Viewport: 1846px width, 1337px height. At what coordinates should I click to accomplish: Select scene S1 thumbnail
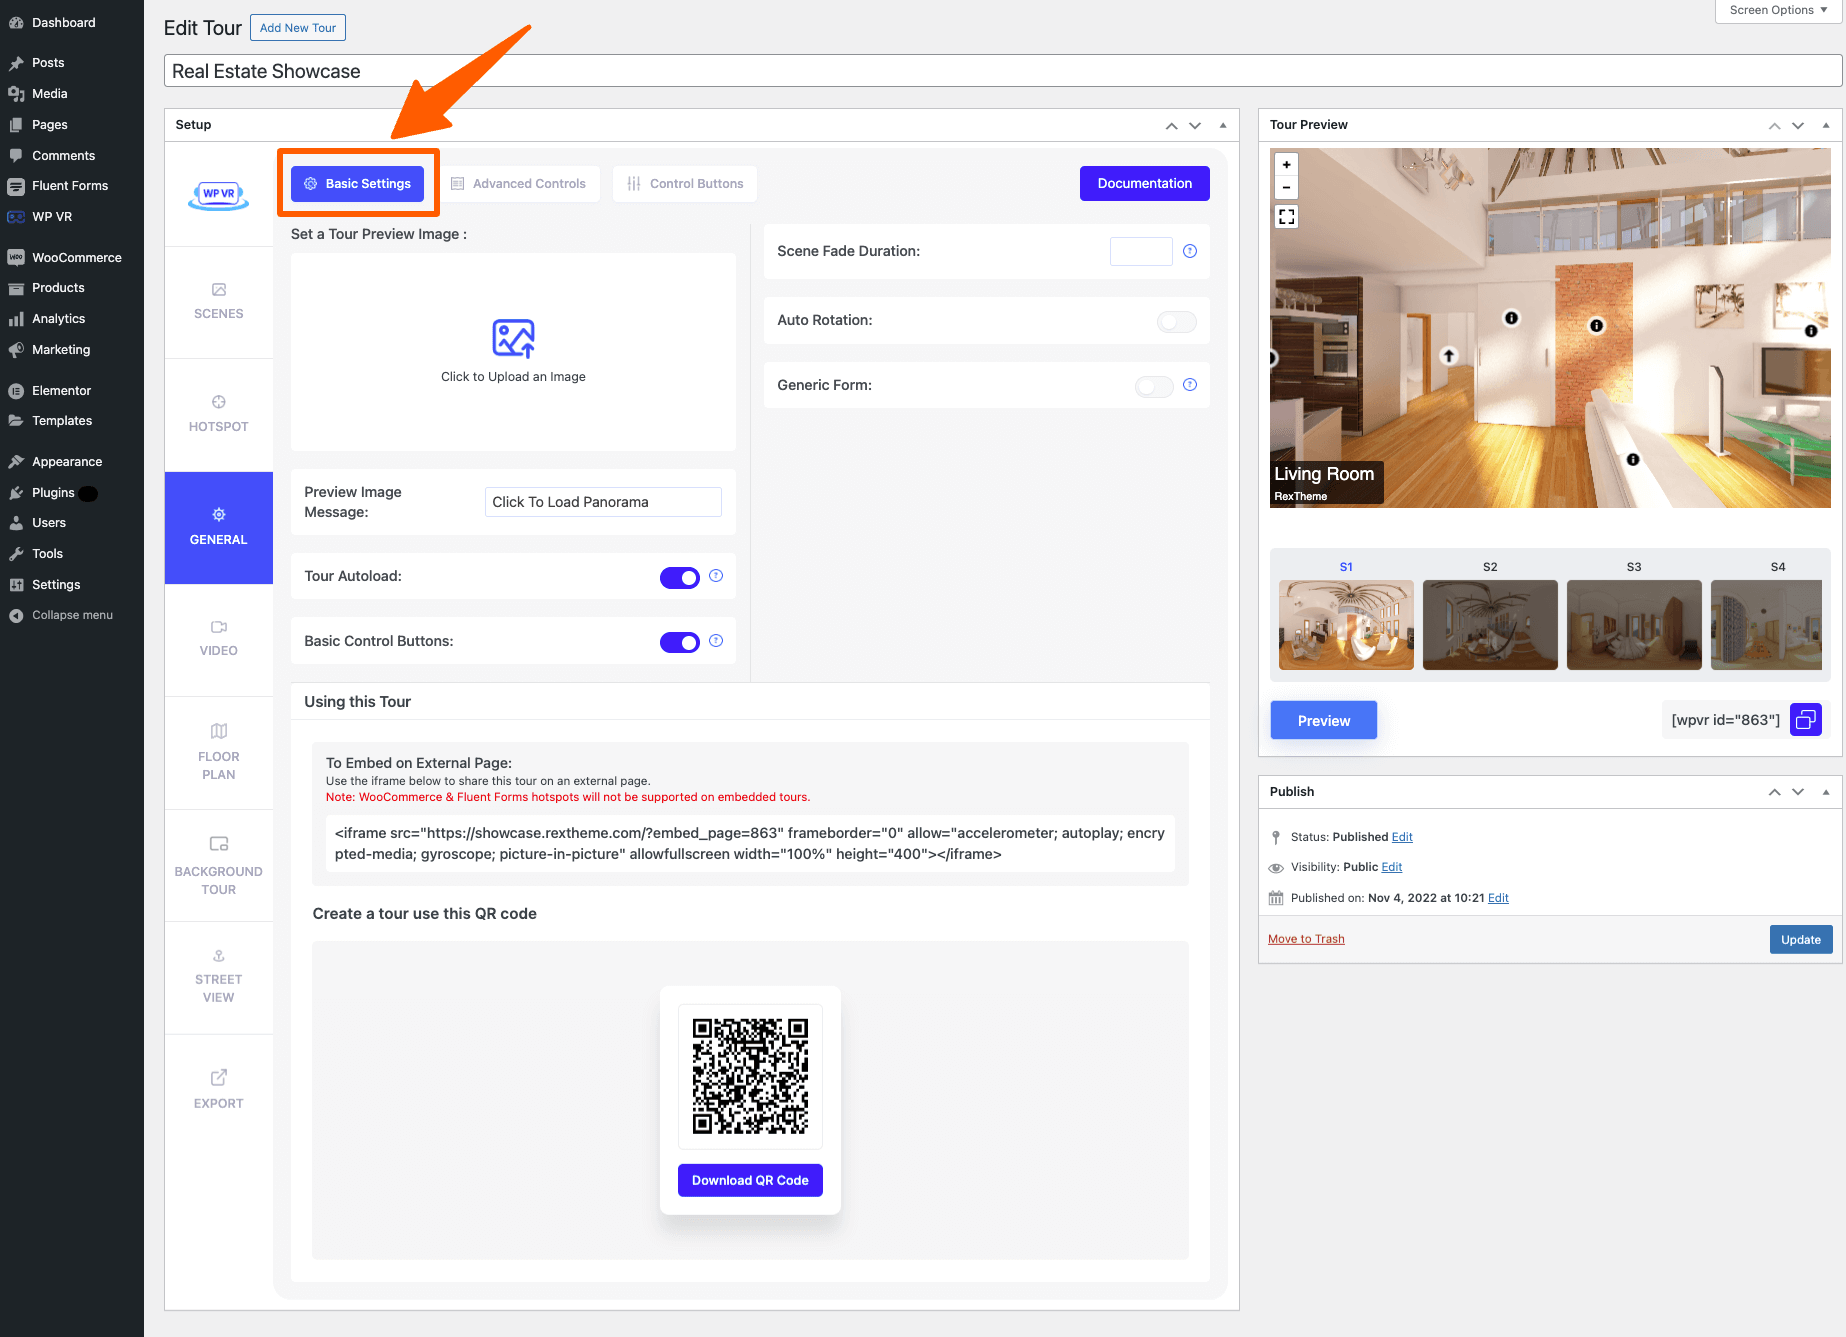(x=1346, y=625)
